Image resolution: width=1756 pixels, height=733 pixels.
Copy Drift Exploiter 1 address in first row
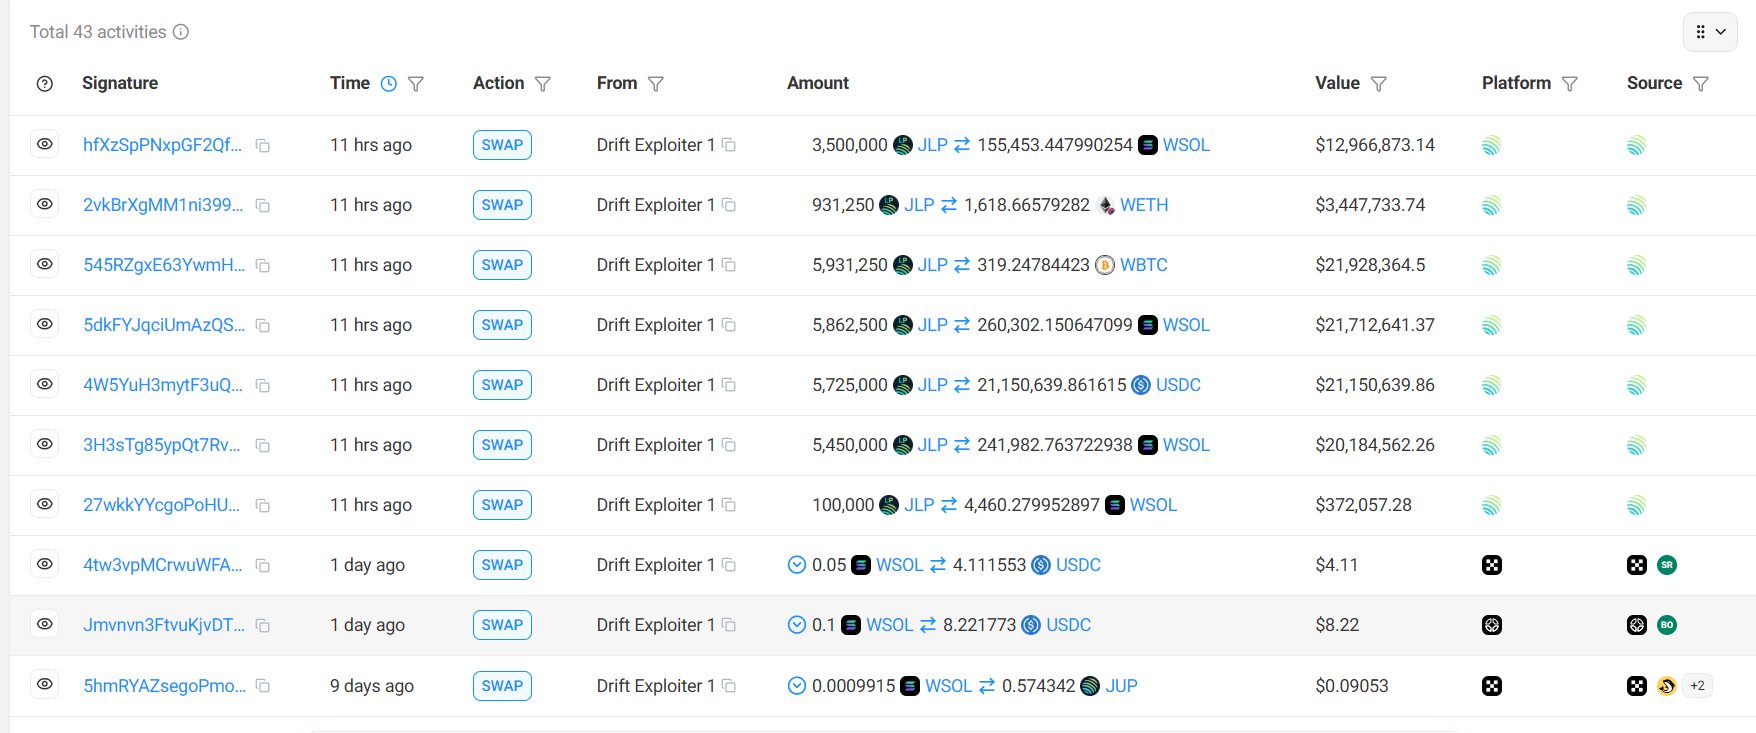click(729, 145)
